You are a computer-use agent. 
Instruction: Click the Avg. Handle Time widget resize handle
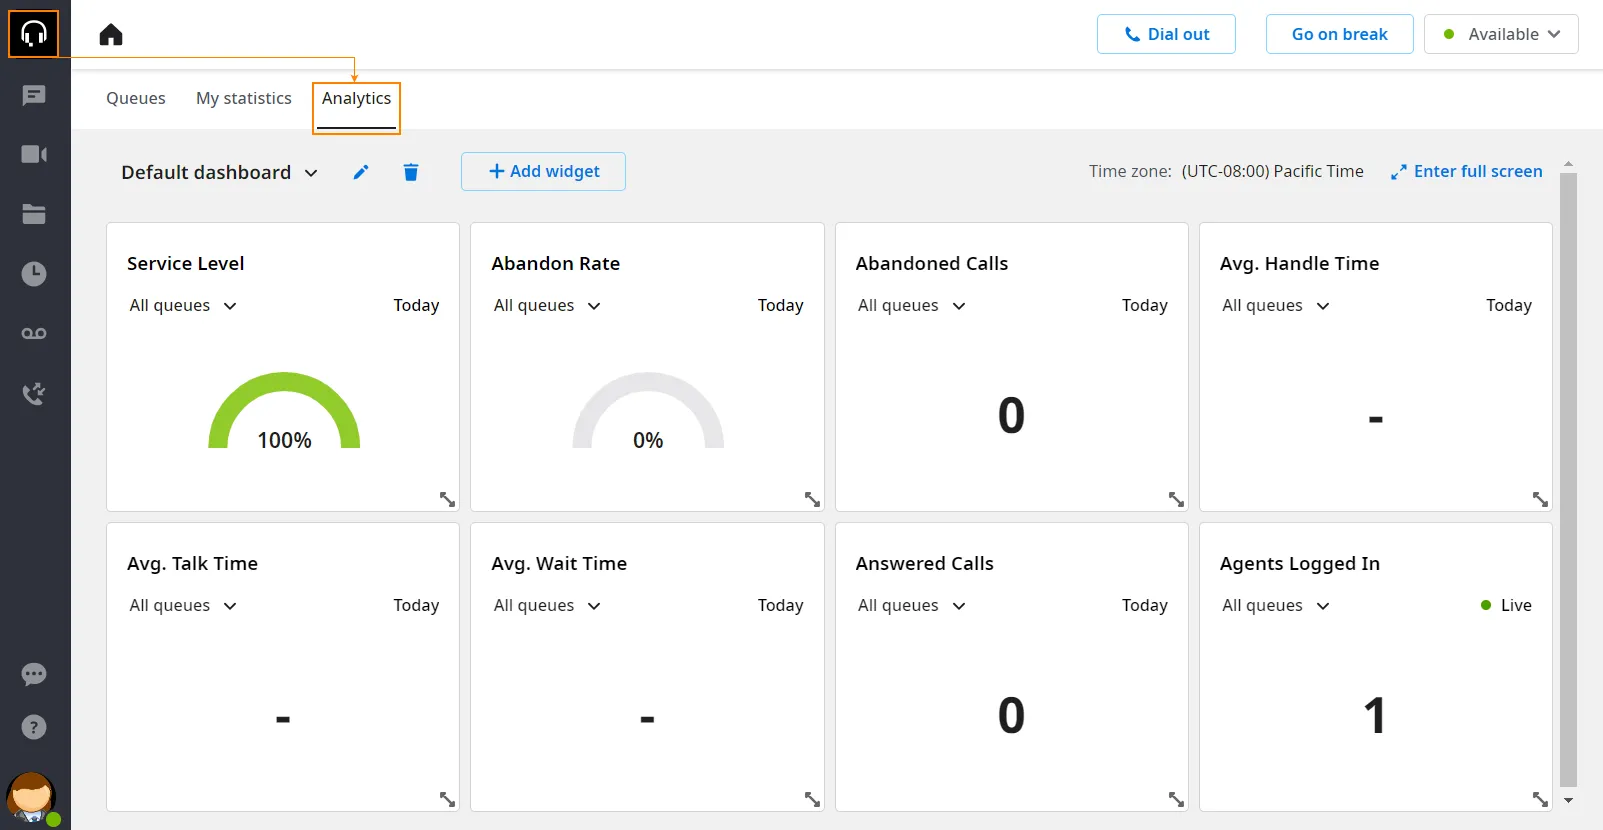(x=1540, y=499)
